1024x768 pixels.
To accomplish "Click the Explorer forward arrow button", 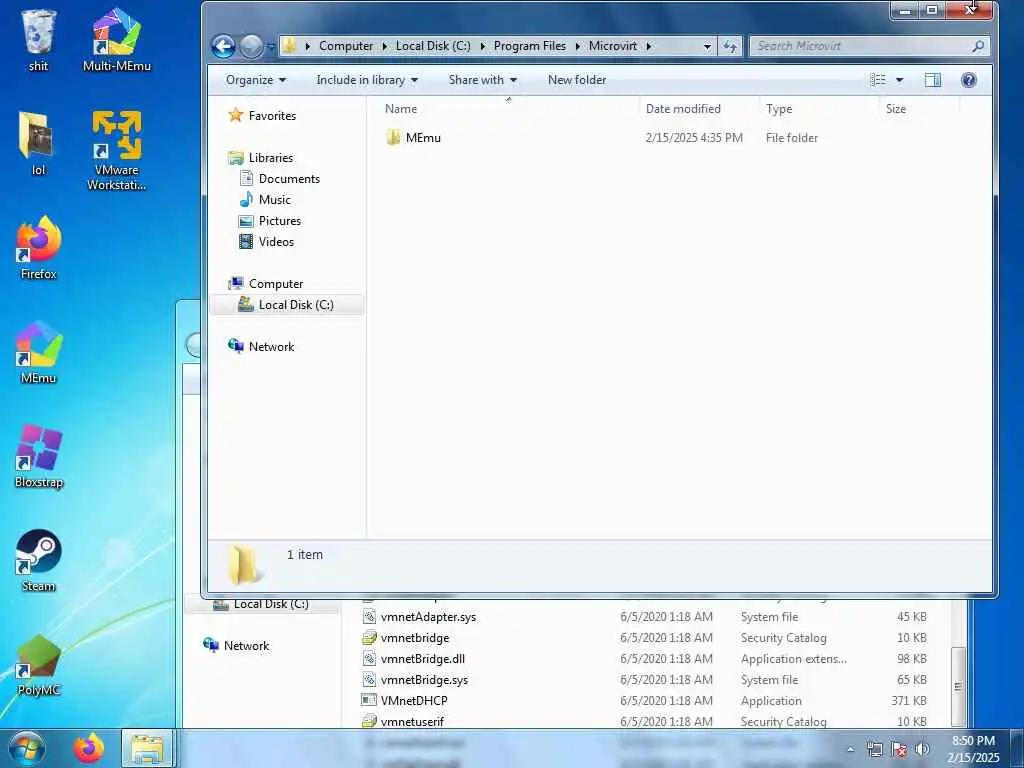I will pyautogui.click(x=251, y=46).
